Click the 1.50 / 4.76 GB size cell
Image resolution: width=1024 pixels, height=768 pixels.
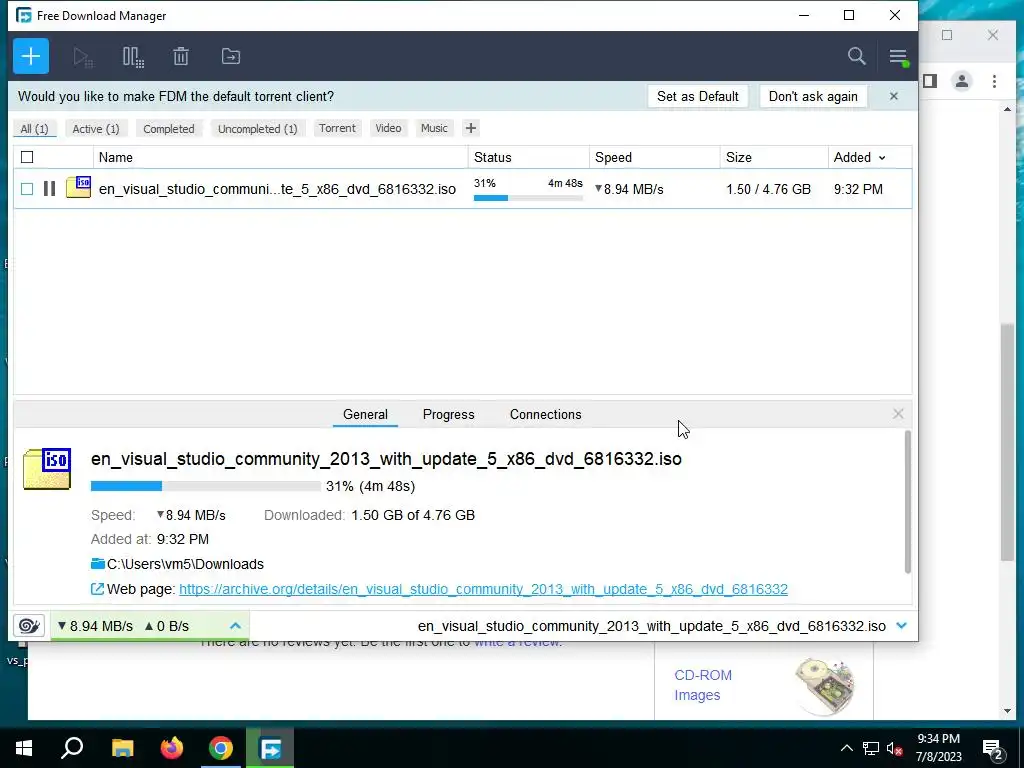768,189
